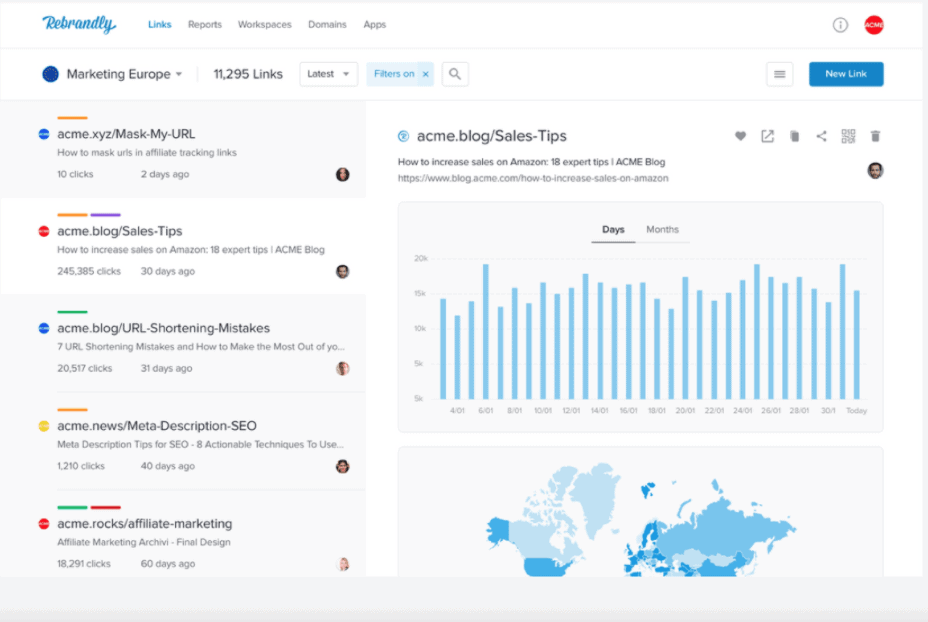Image resolution: width=928 pixels, height=622 pixels.
Task: Click the orange tag on Mask-My-URL
Action: 72,118
